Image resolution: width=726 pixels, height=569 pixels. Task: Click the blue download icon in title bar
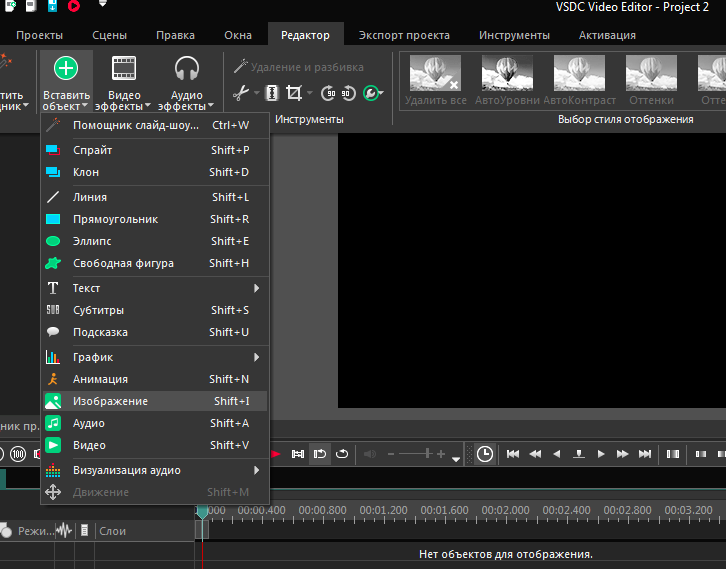tap(52, 6)
